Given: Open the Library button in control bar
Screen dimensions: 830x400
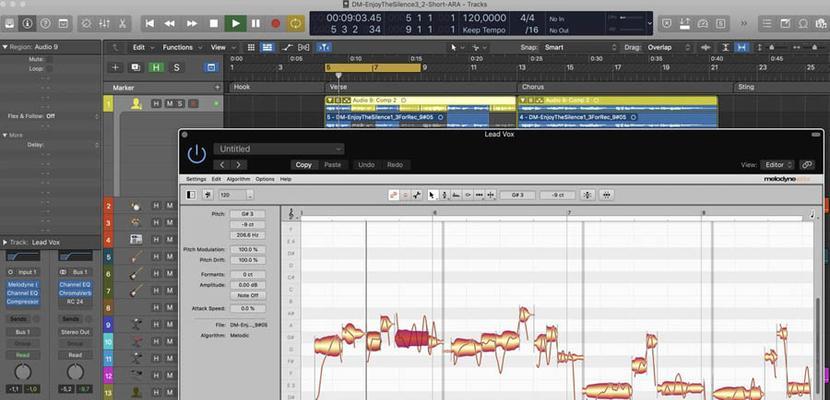Looking at the screenshot, I should 10,23.
